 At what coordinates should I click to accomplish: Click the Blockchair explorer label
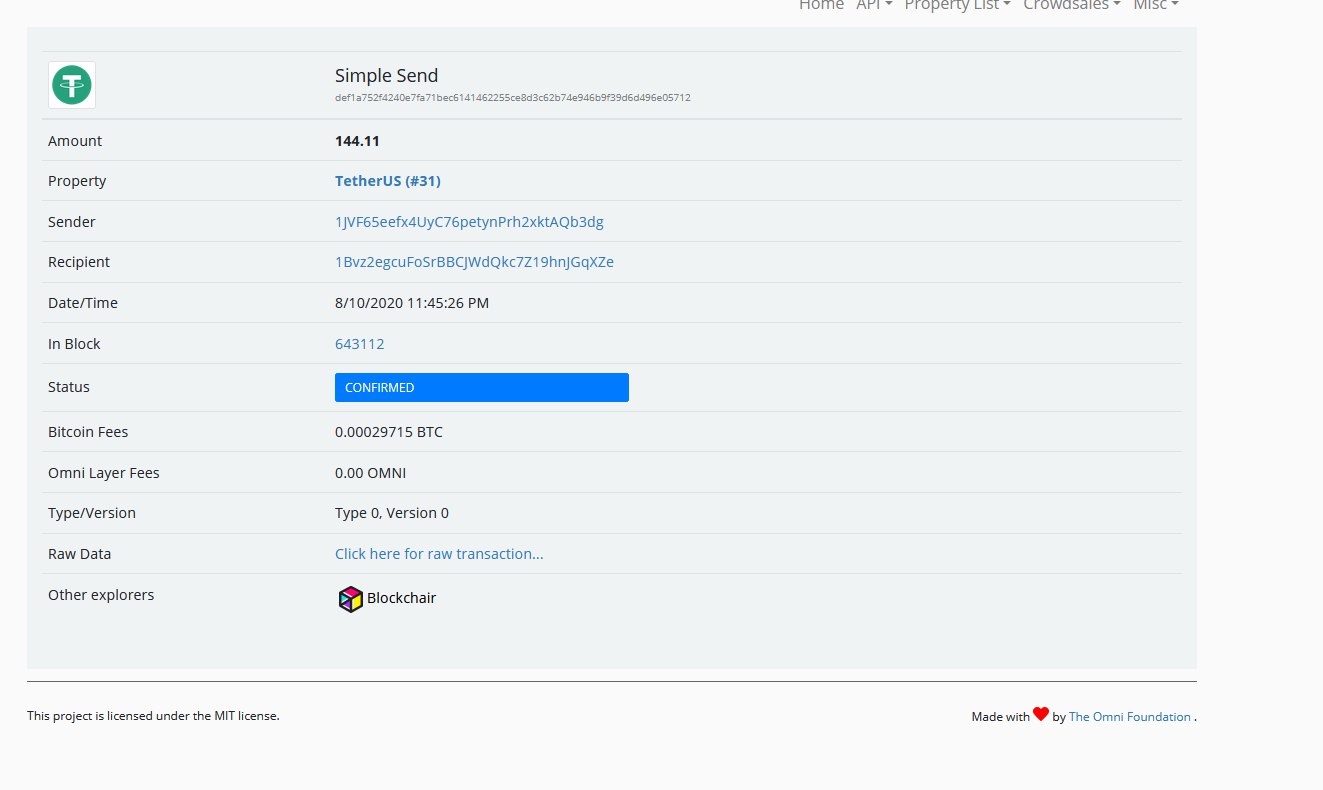(x=401, y=599)
